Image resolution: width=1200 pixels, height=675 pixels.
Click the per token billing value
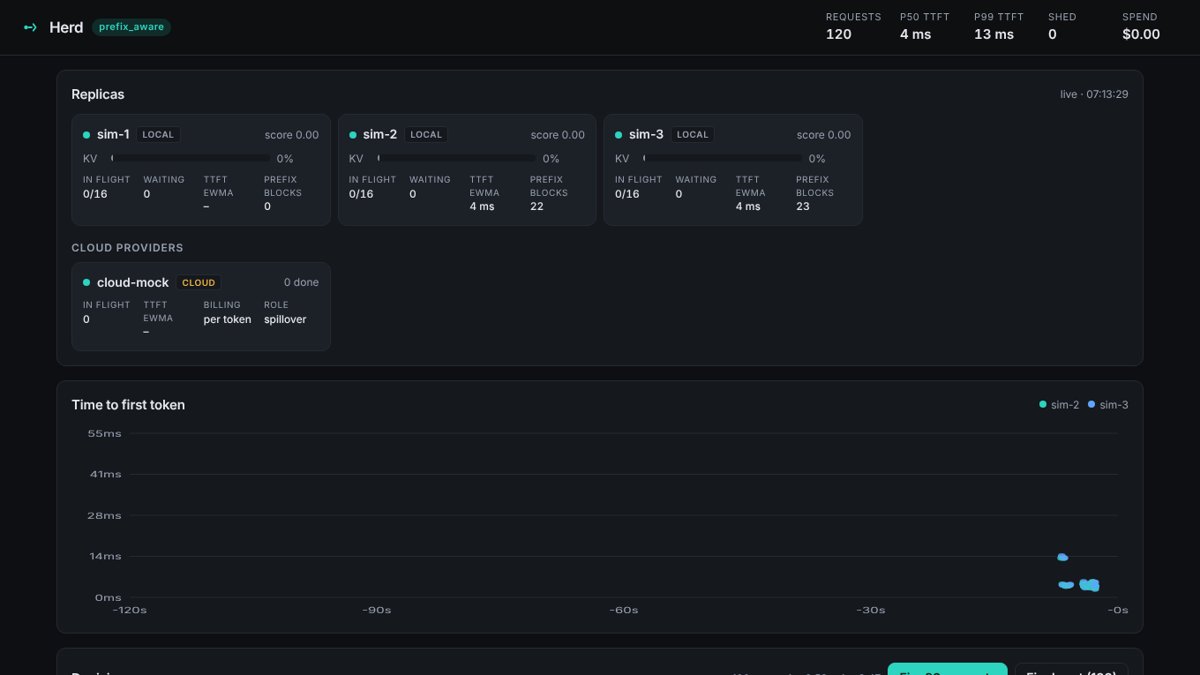[x=227, y=320]
